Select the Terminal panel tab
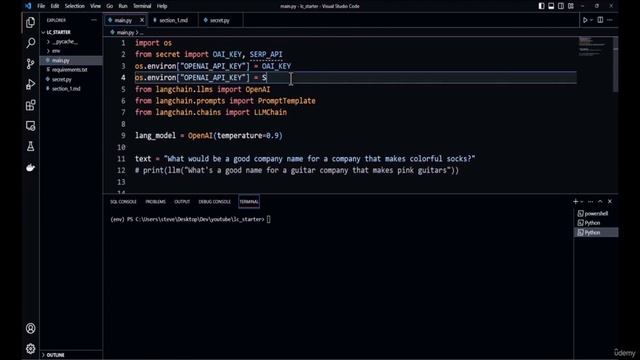Image resolution: width=640 pixels, height=360 pixels. click(x=249, y=202)
